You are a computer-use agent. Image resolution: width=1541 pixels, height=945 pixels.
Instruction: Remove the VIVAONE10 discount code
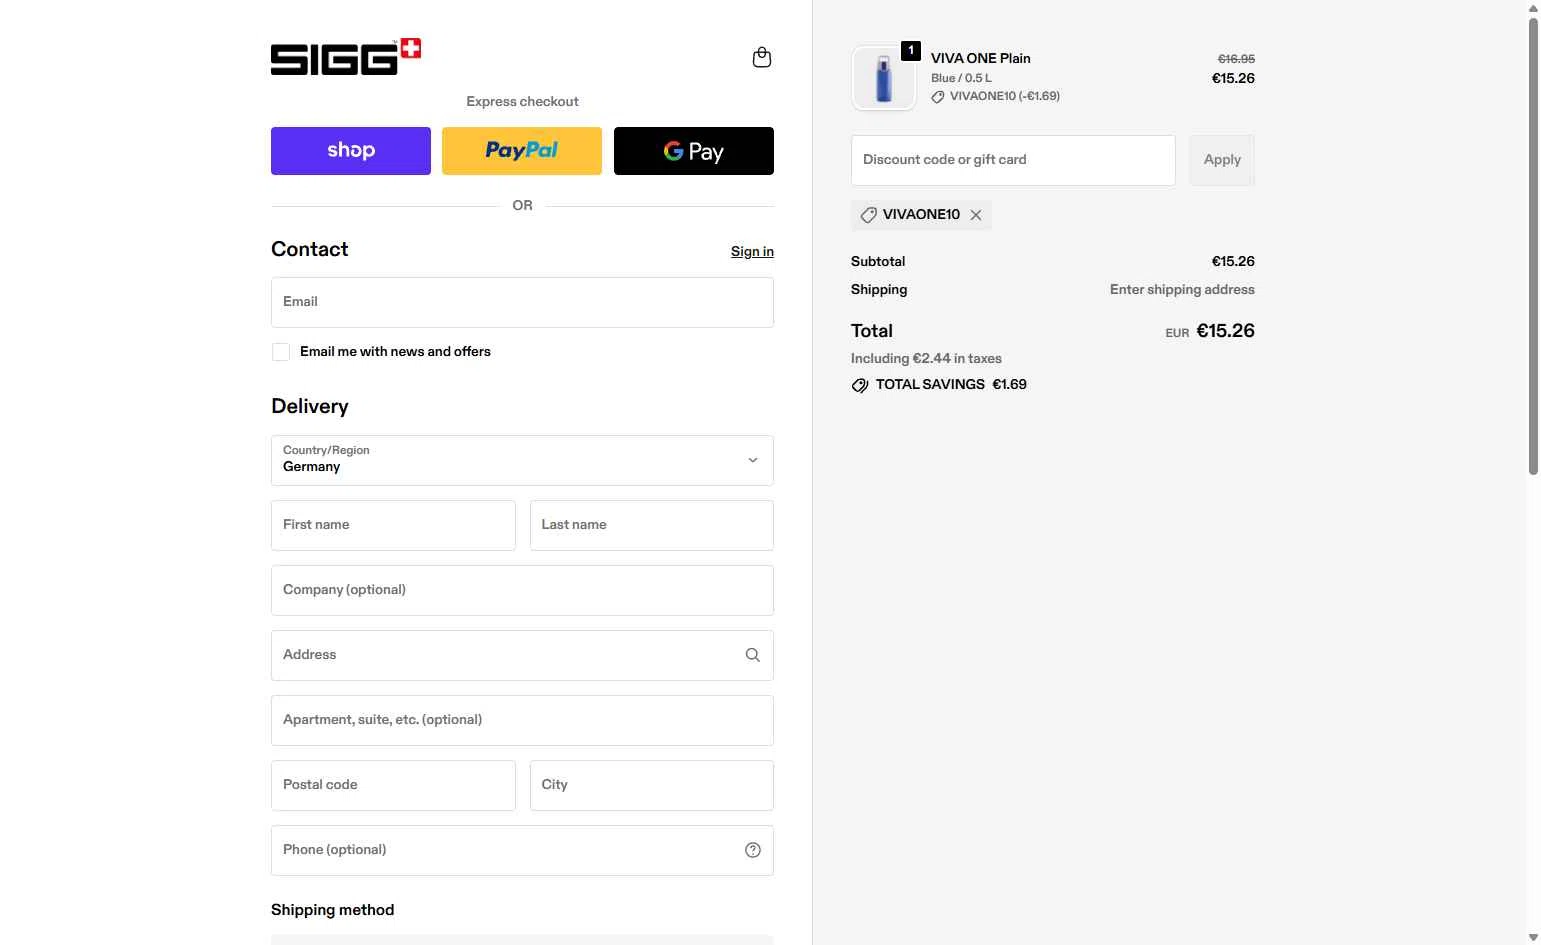(x=976, y=215)
